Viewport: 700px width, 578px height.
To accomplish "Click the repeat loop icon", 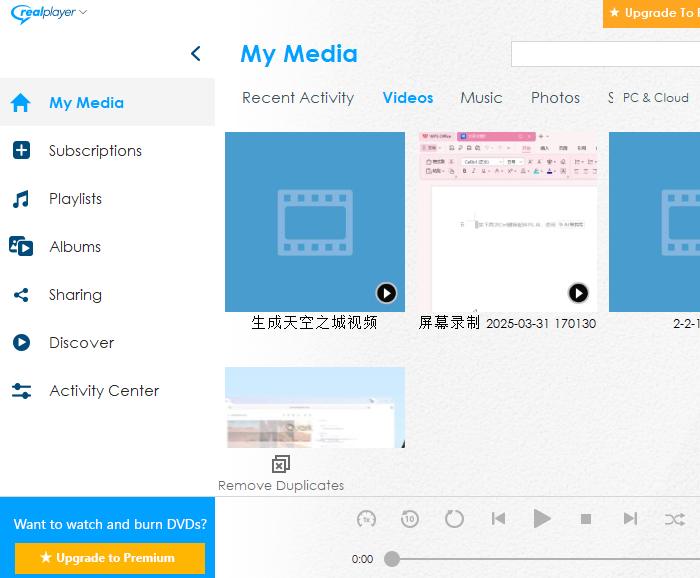I will click(x=454, y=519).
